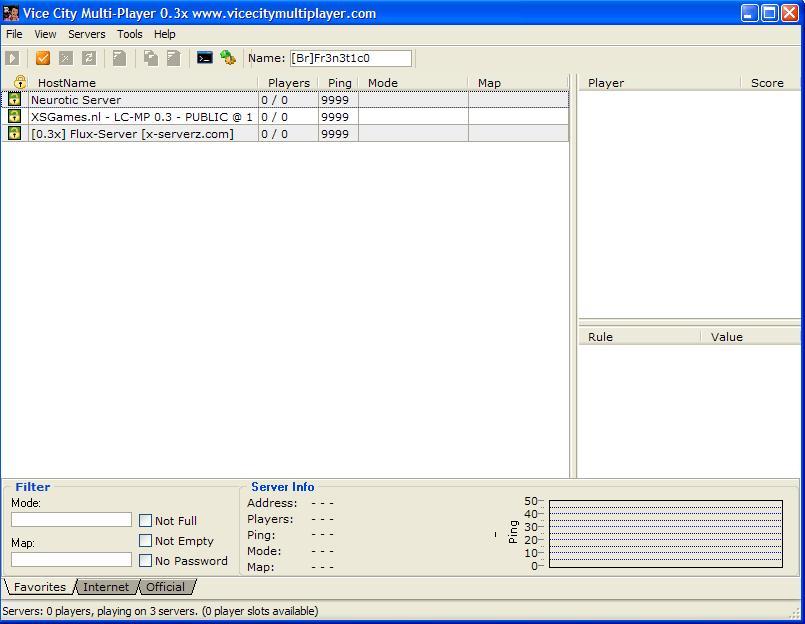Click the padlock column header icon
This screenshot has width=805, height=624.
(20, 82)
